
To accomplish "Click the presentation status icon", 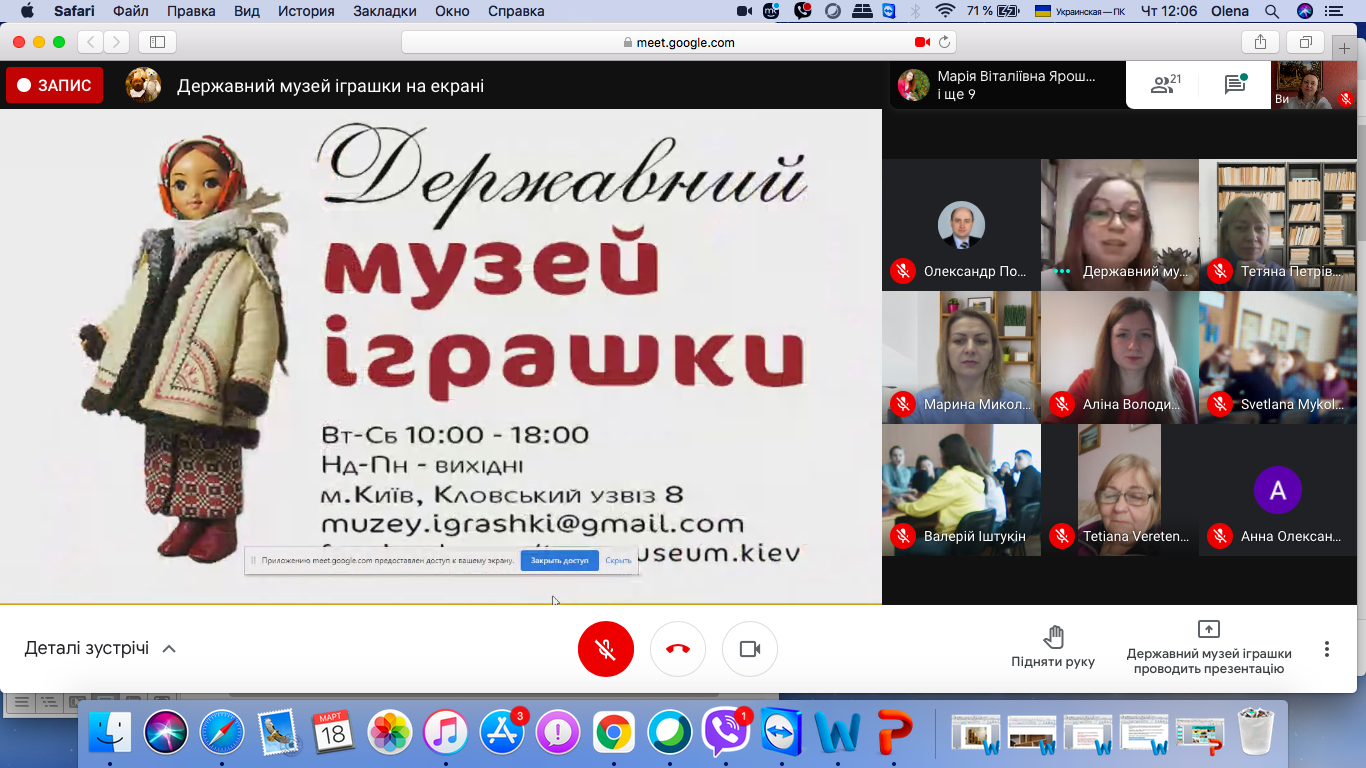I will tap(1208, 629).
